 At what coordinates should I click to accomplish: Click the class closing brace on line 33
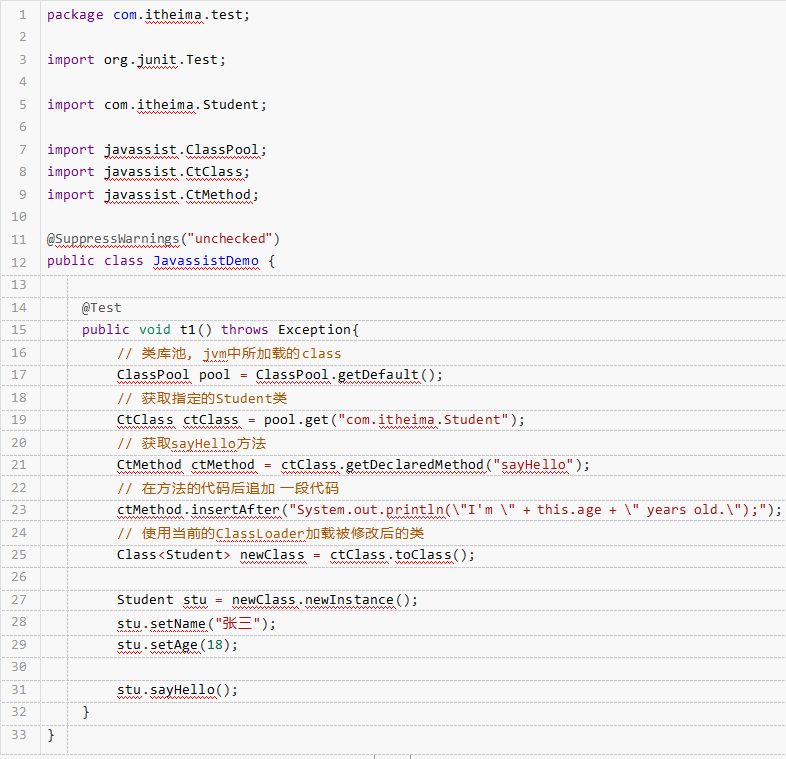tap(51, 735)
